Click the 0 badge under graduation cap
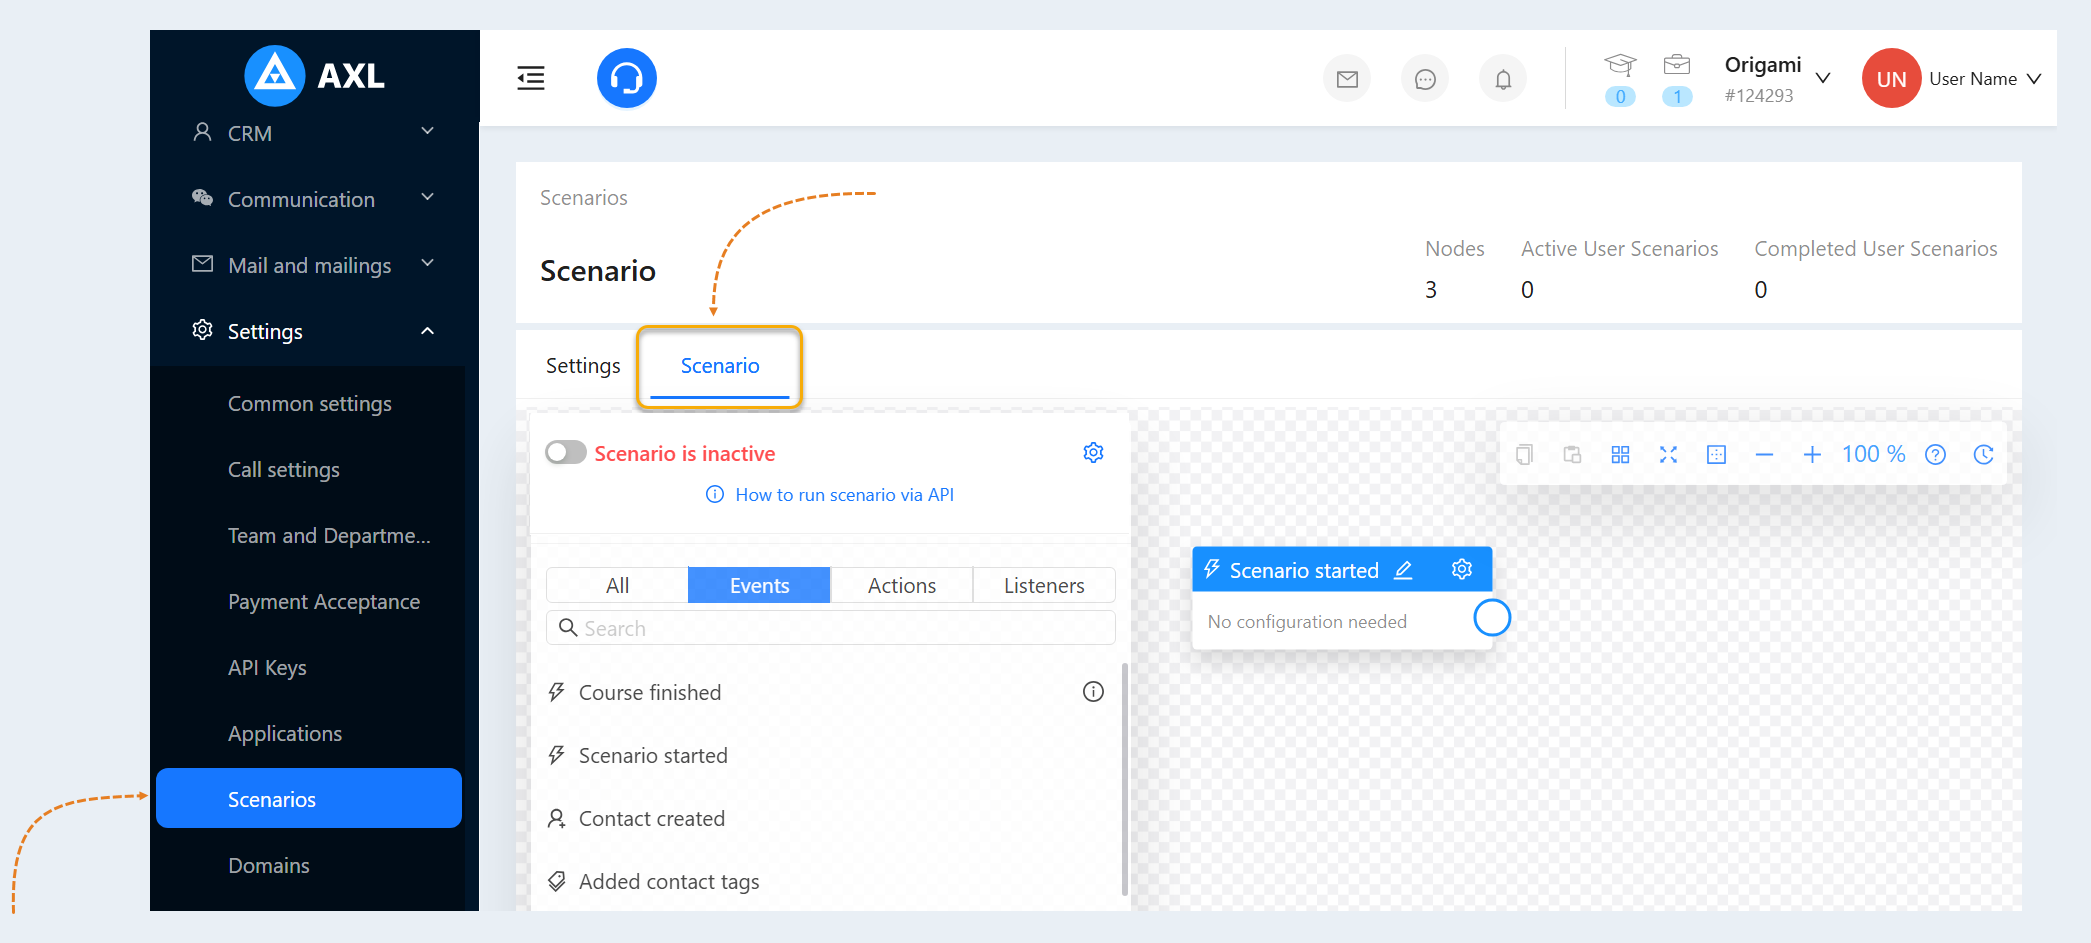 coord(1620,96)
